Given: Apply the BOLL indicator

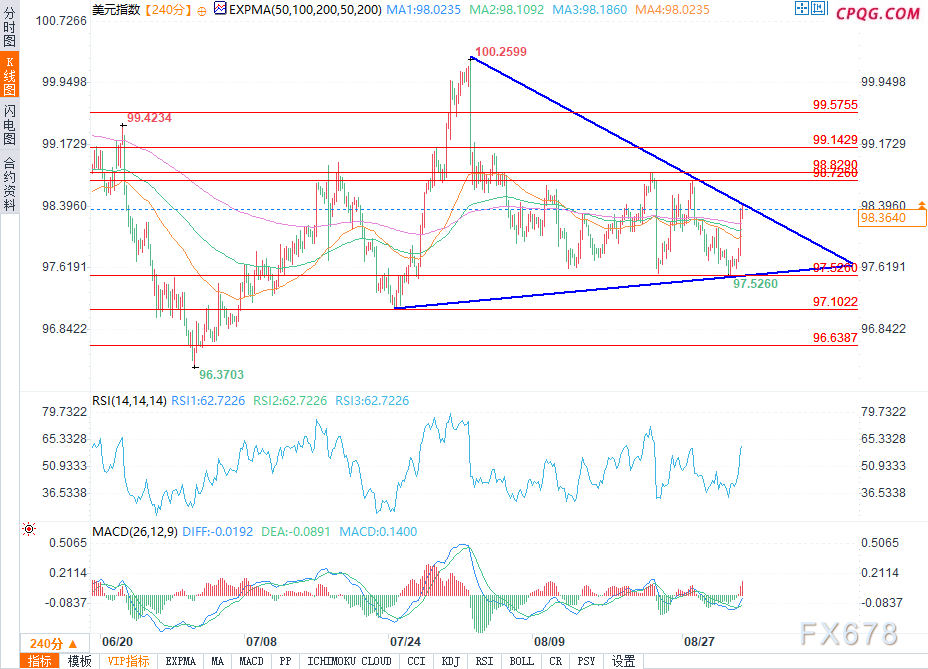Looking at the screenshot, I should 521,661.
